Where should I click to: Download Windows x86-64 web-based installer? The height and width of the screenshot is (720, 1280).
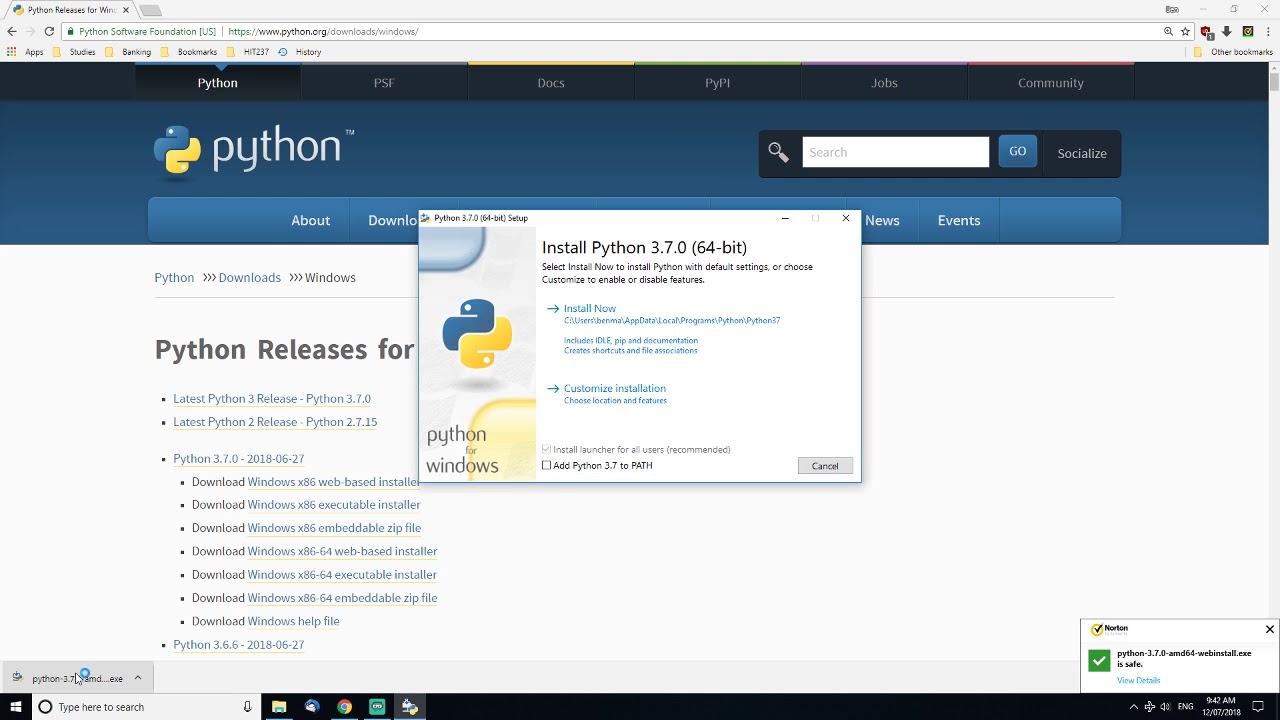pos(342,551)
